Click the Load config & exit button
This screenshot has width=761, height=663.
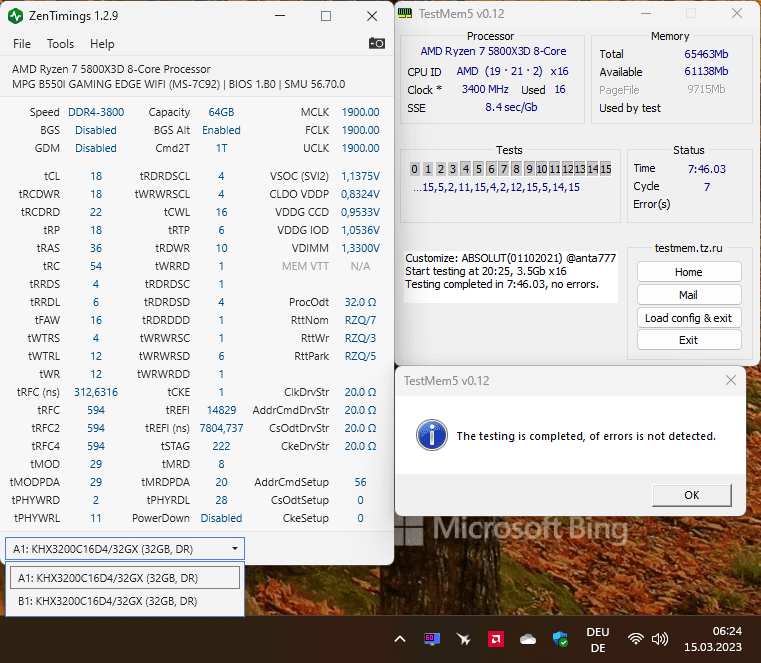click(688, 318)
